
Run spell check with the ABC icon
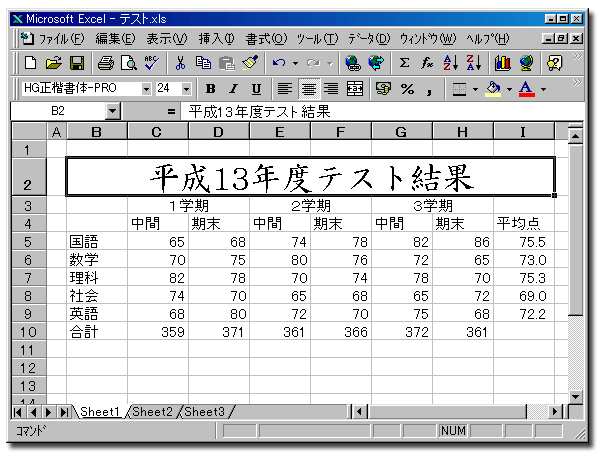coord(152,63)
